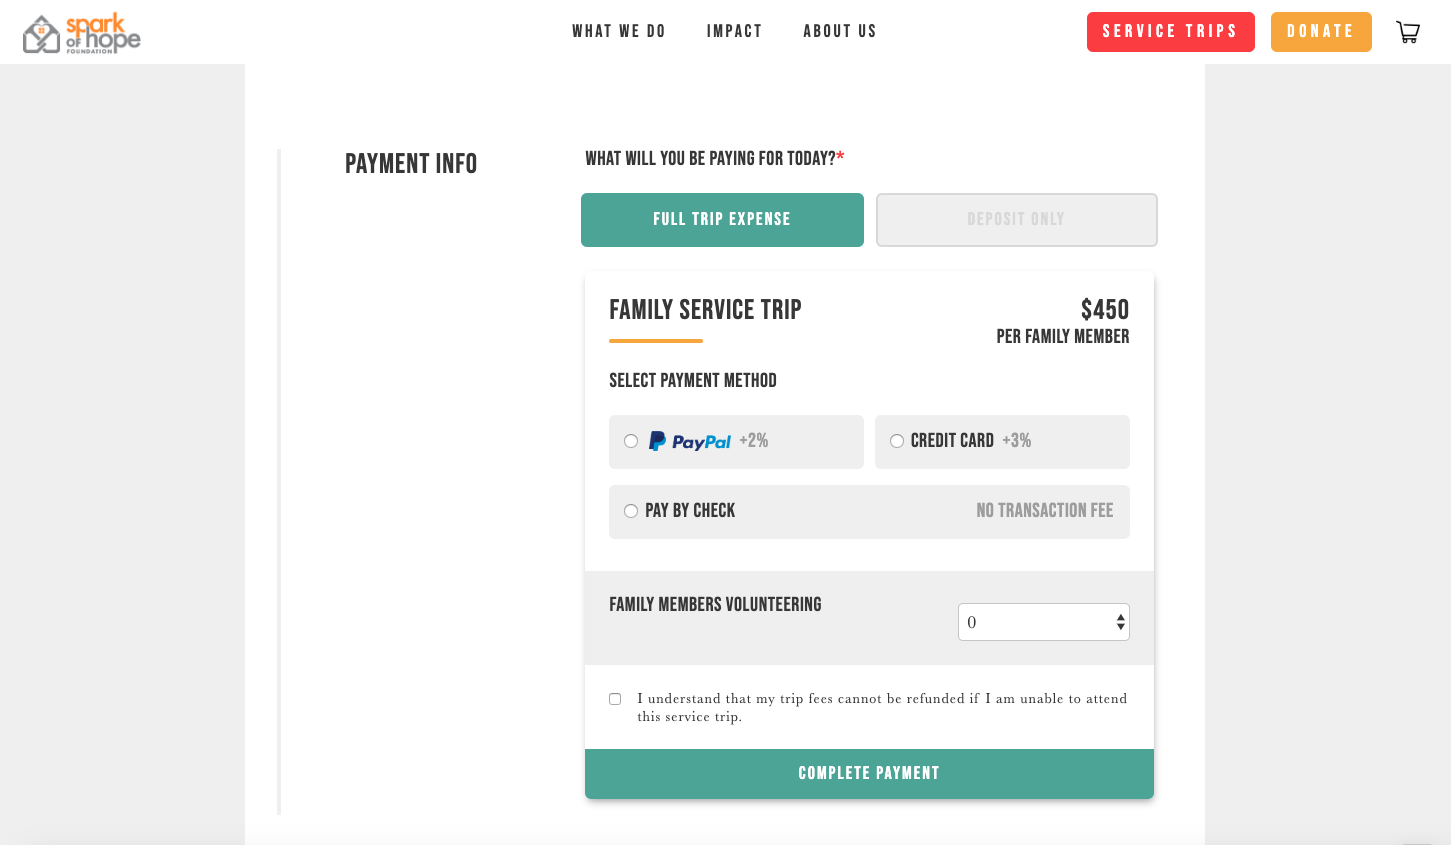
Task: Open the Impact menu item
Action: (x=735, y=32)
